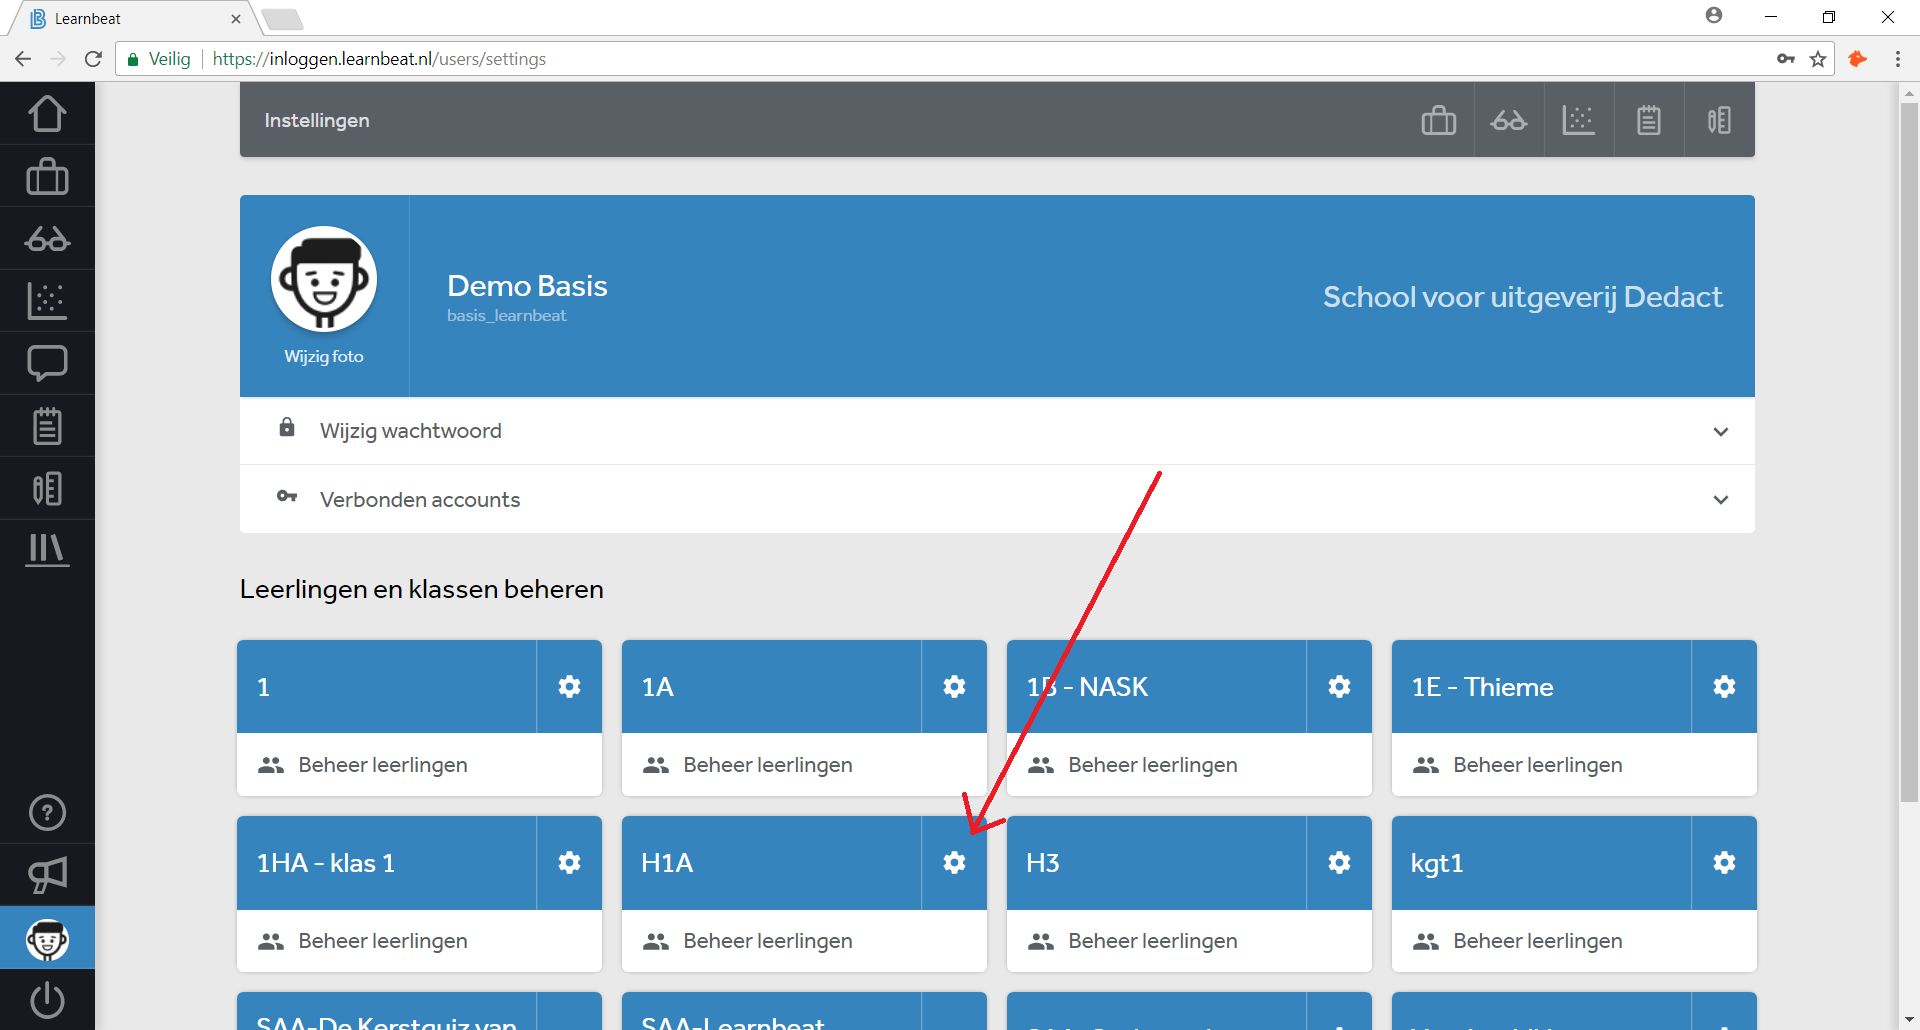The height and width of the screenshot is (1030, 1920).
Task: Click ruler-book icon in Instellingen header
Action: pyautogui.click(x=1719, y=121)
